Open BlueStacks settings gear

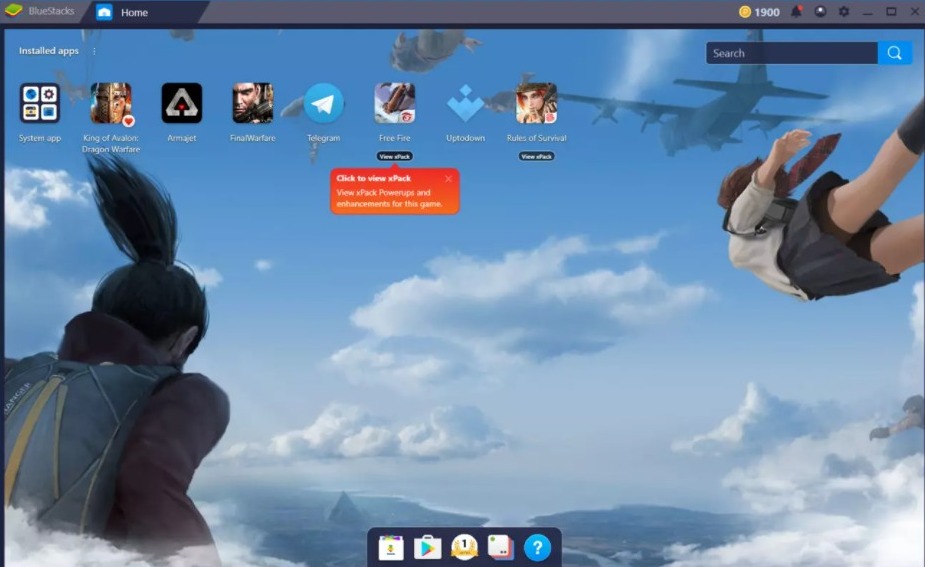tap(843, 12)
